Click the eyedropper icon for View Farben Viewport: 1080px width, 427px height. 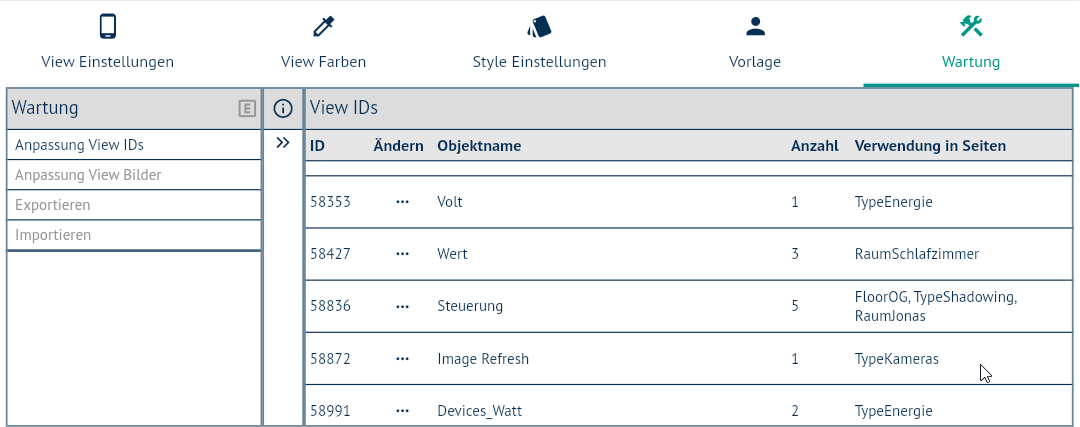[323, 27]
